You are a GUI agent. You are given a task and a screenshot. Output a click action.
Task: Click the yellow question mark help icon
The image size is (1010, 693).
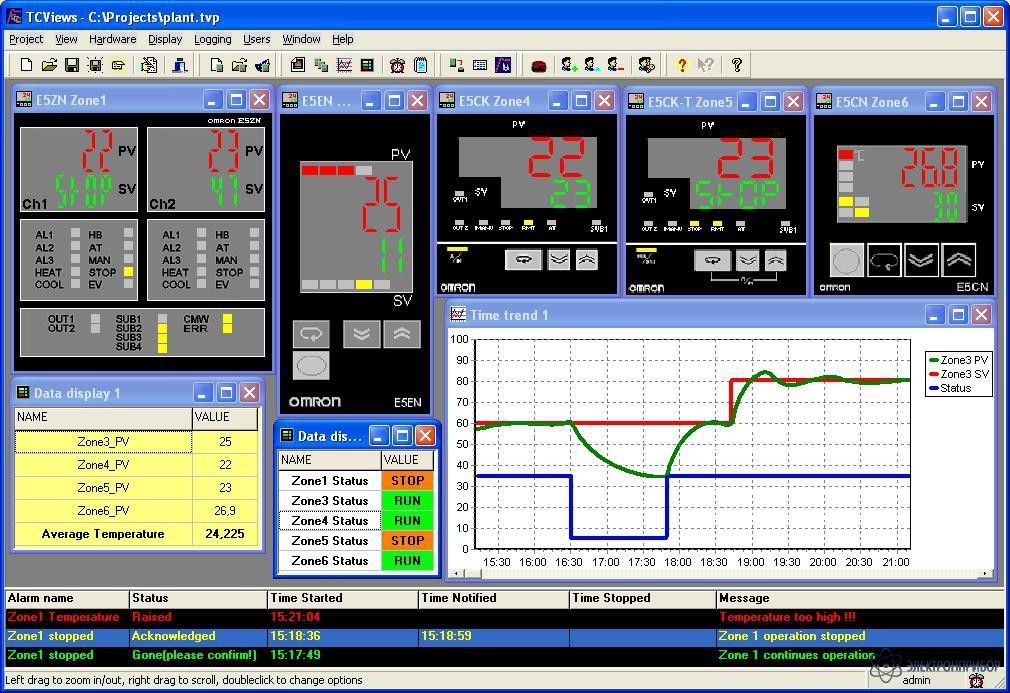click(x=682, y=65)
